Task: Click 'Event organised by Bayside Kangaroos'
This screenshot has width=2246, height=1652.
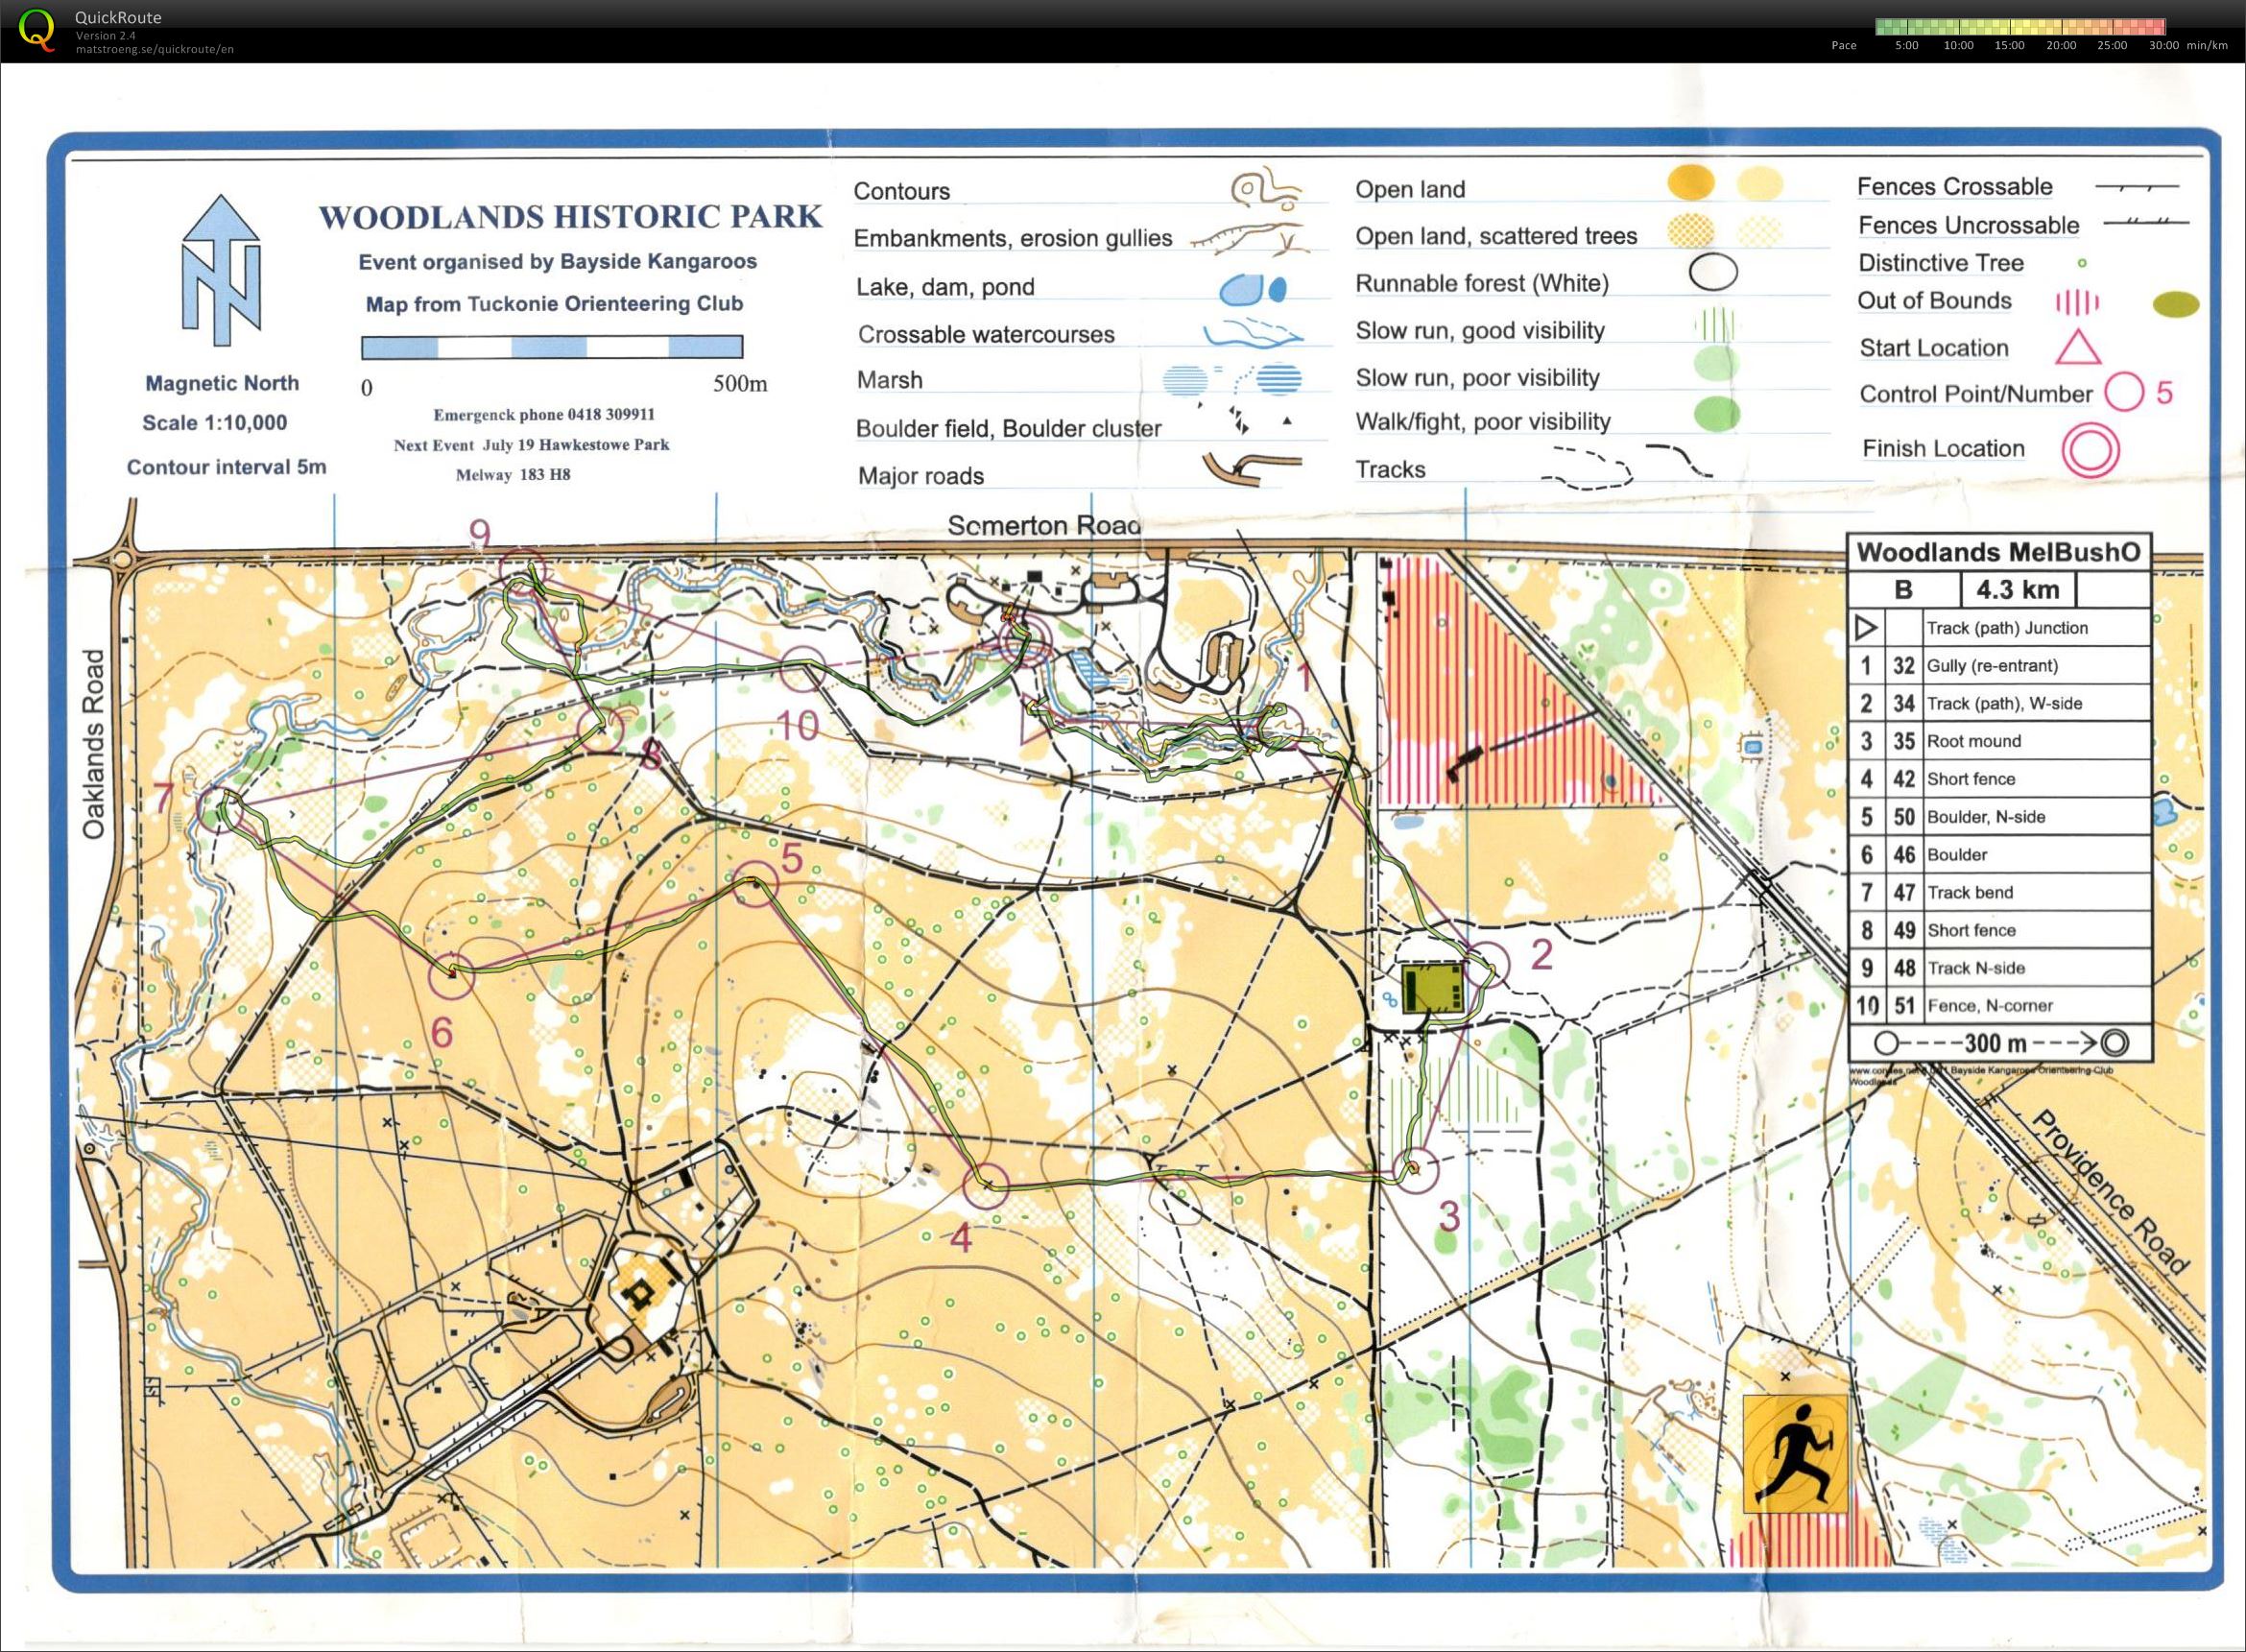Action: tap(558, 262)
